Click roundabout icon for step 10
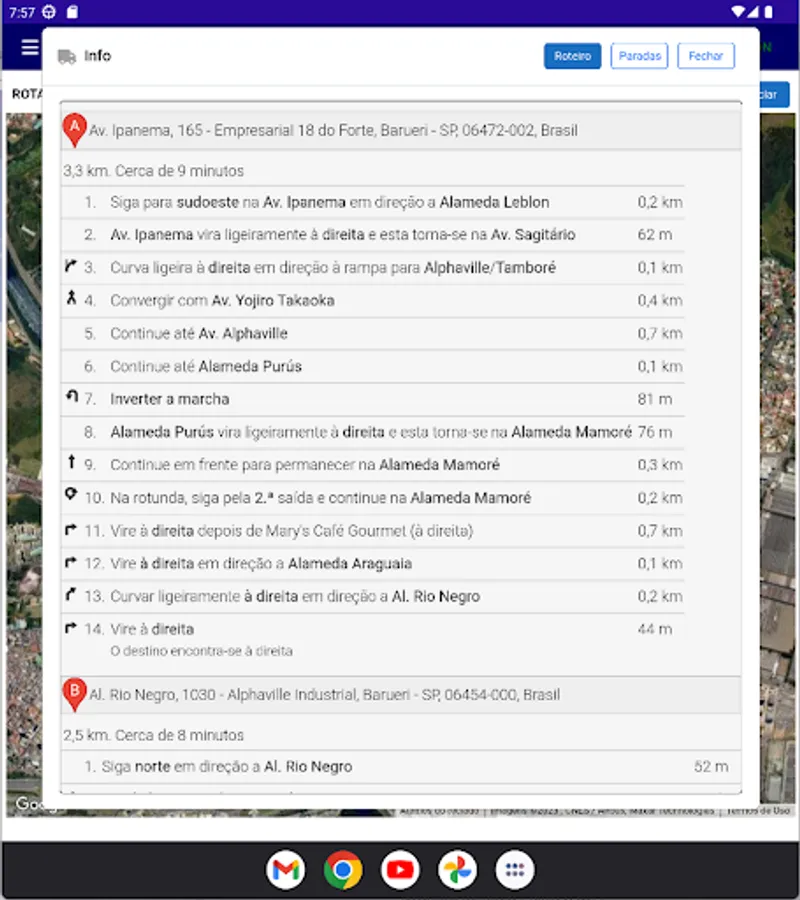The height and width of the screenshot is (900, 800). [71, 494]
